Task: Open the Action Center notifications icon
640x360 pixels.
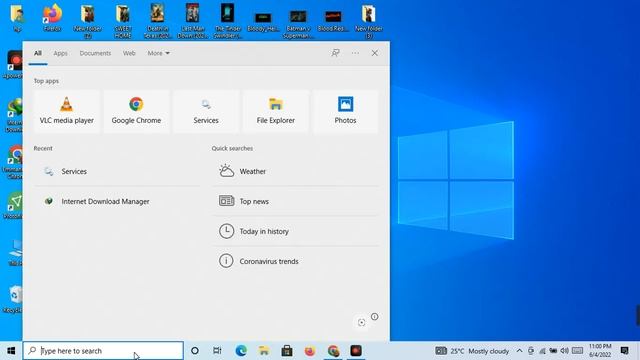Action: tap(624, 351)
